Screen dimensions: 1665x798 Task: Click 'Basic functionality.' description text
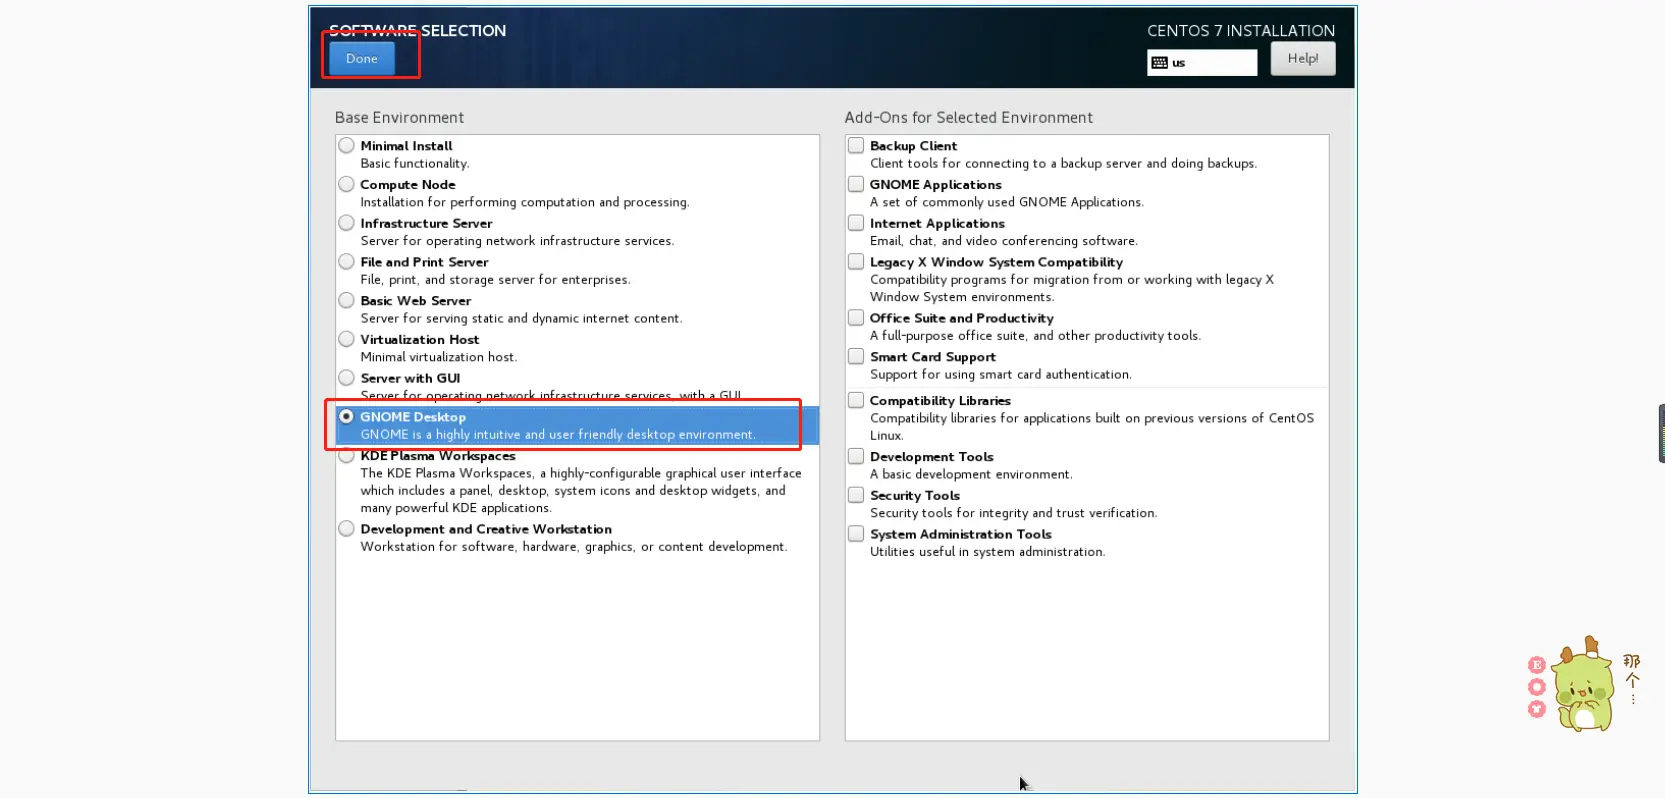click(415, 163)
